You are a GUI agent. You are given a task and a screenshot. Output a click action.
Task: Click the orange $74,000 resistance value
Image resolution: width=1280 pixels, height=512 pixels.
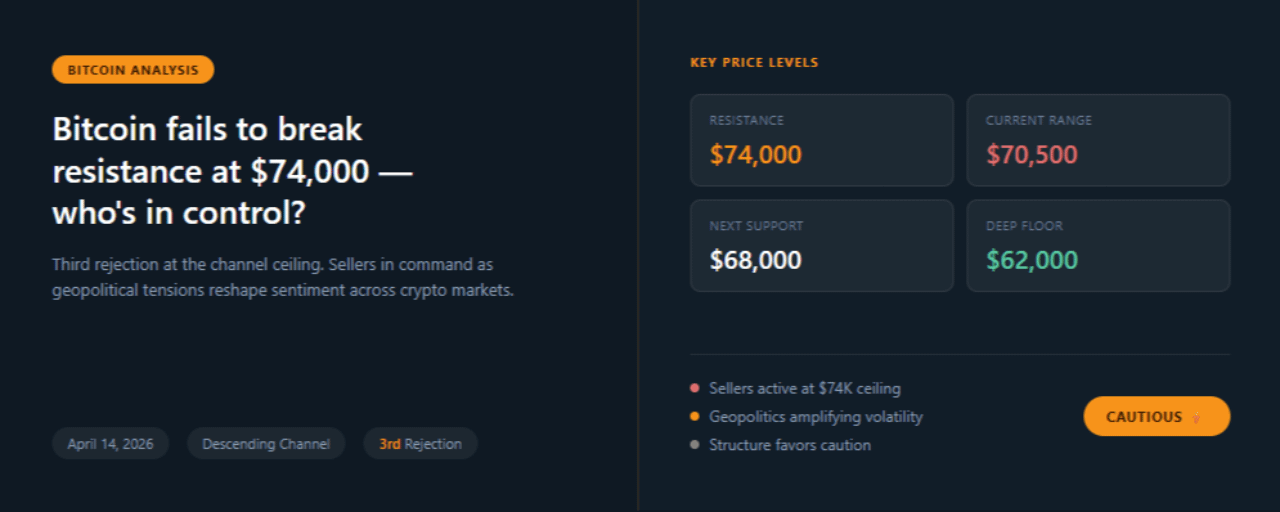756,155
